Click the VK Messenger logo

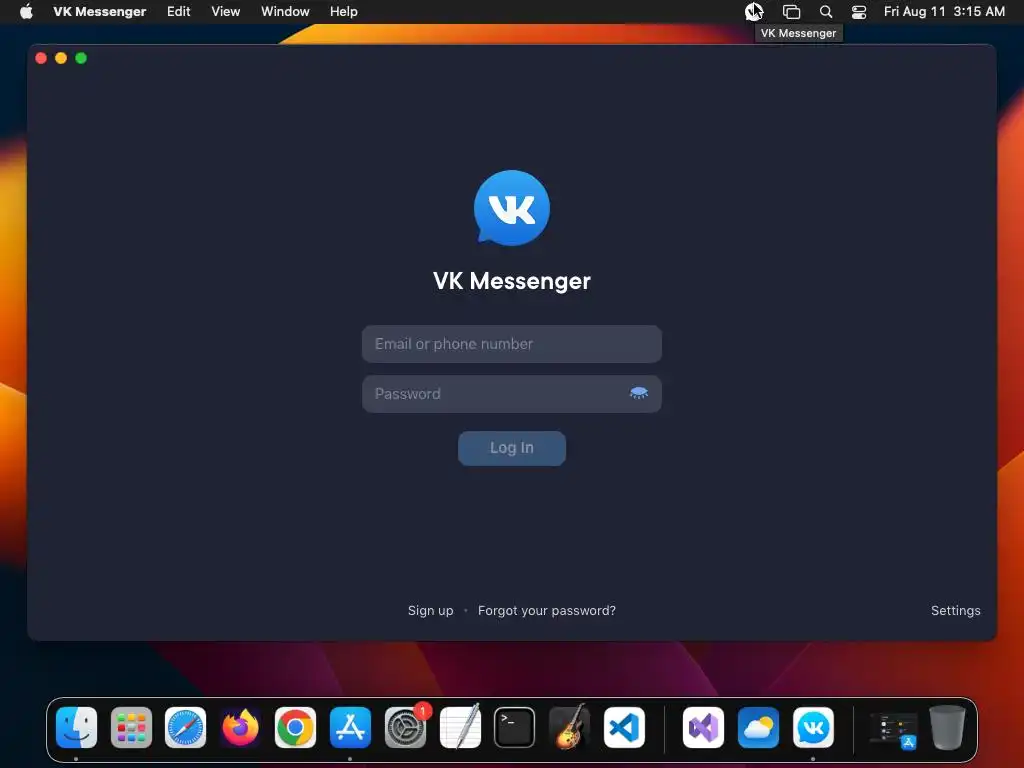coord(511,208)
